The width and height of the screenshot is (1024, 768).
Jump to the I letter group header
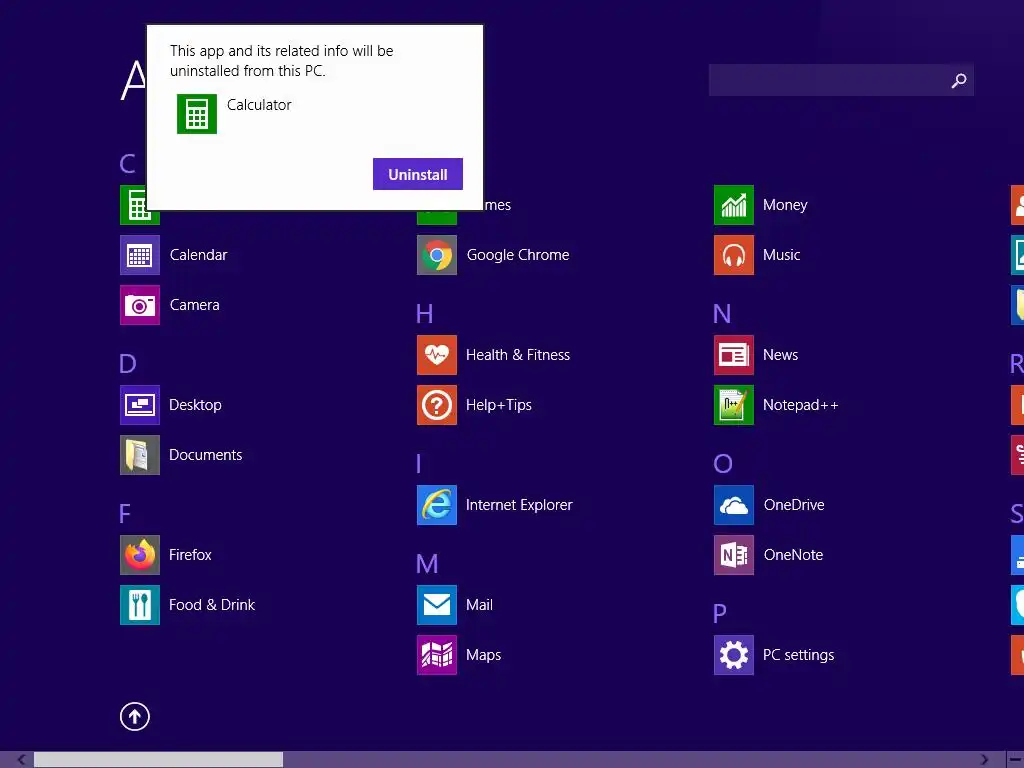pos(419,464)
